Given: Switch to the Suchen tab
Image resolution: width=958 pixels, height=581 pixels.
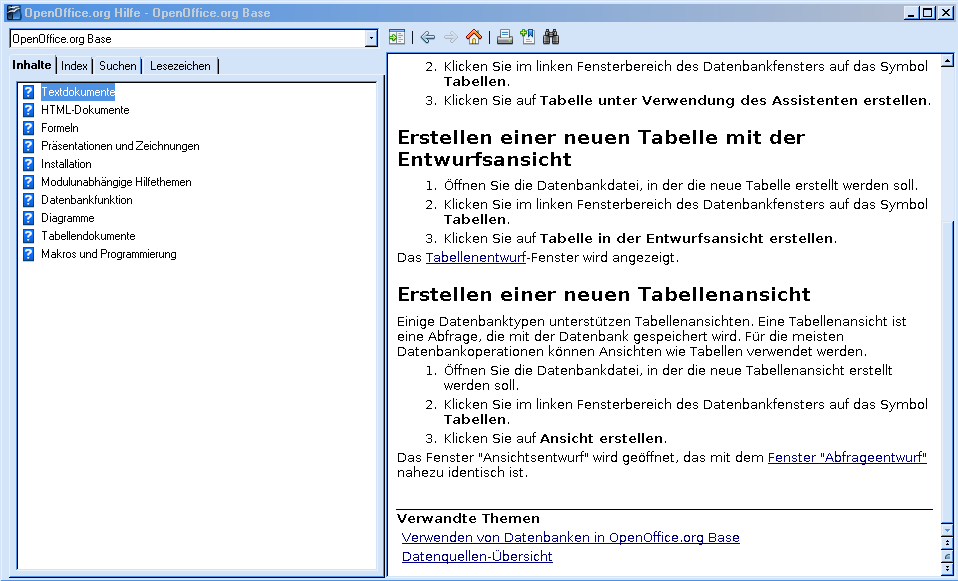Looking at the screenshot, I should point(118,66).
